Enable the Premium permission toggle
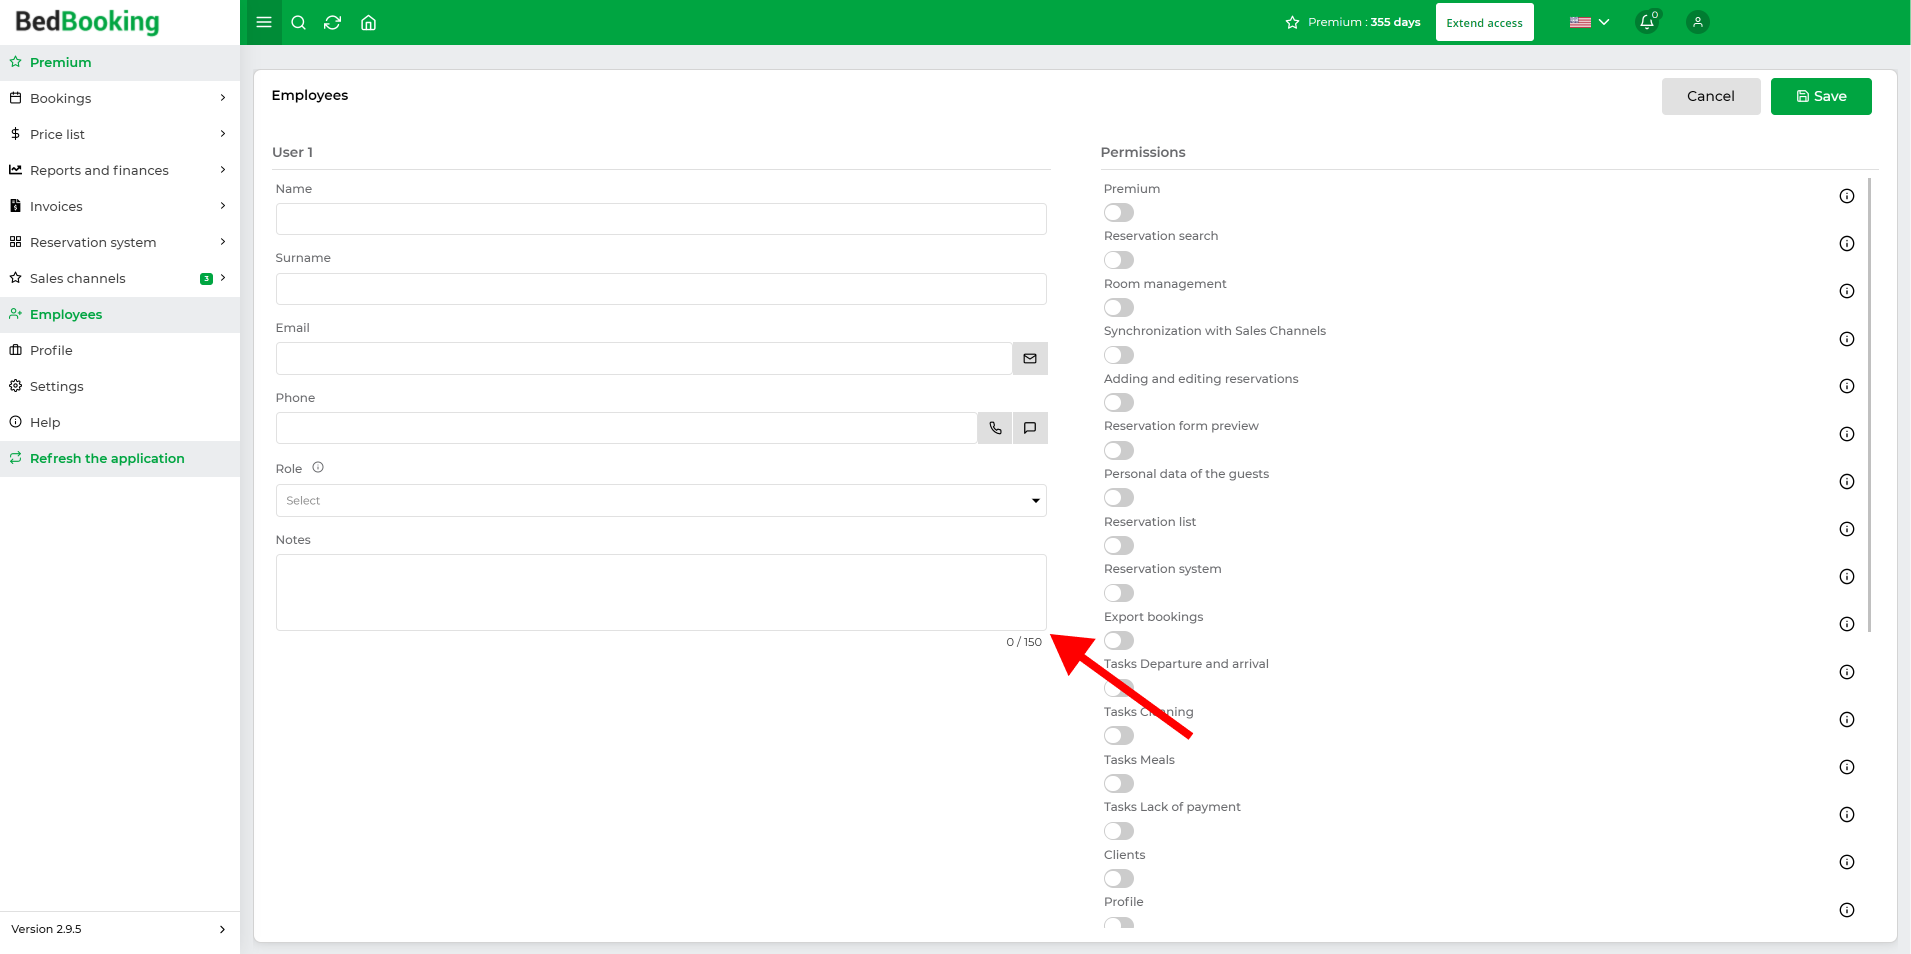 [x=1119, y=212]
